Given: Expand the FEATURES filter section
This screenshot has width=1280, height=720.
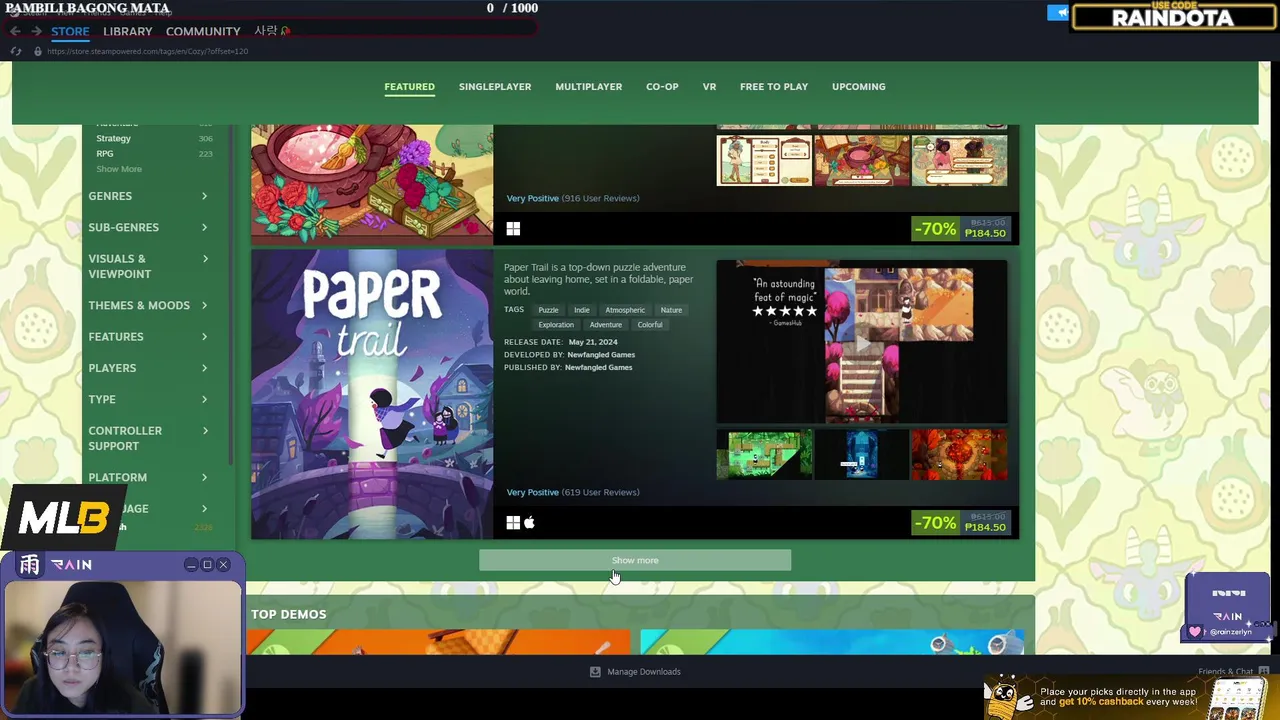Looking at the screenshot, I should tap(148, 337).
